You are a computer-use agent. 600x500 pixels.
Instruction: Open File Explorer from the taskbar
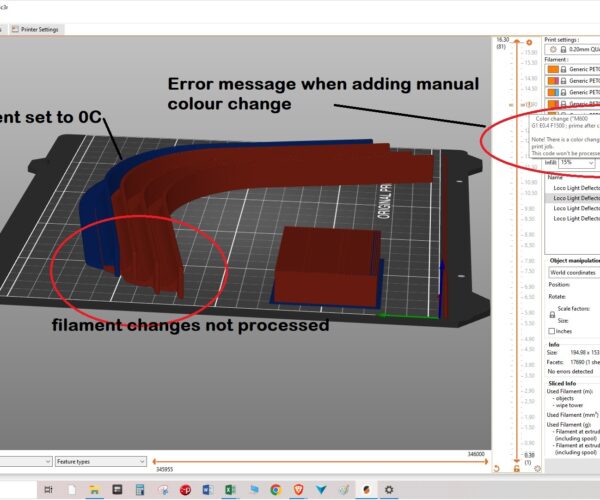[94, 489]
